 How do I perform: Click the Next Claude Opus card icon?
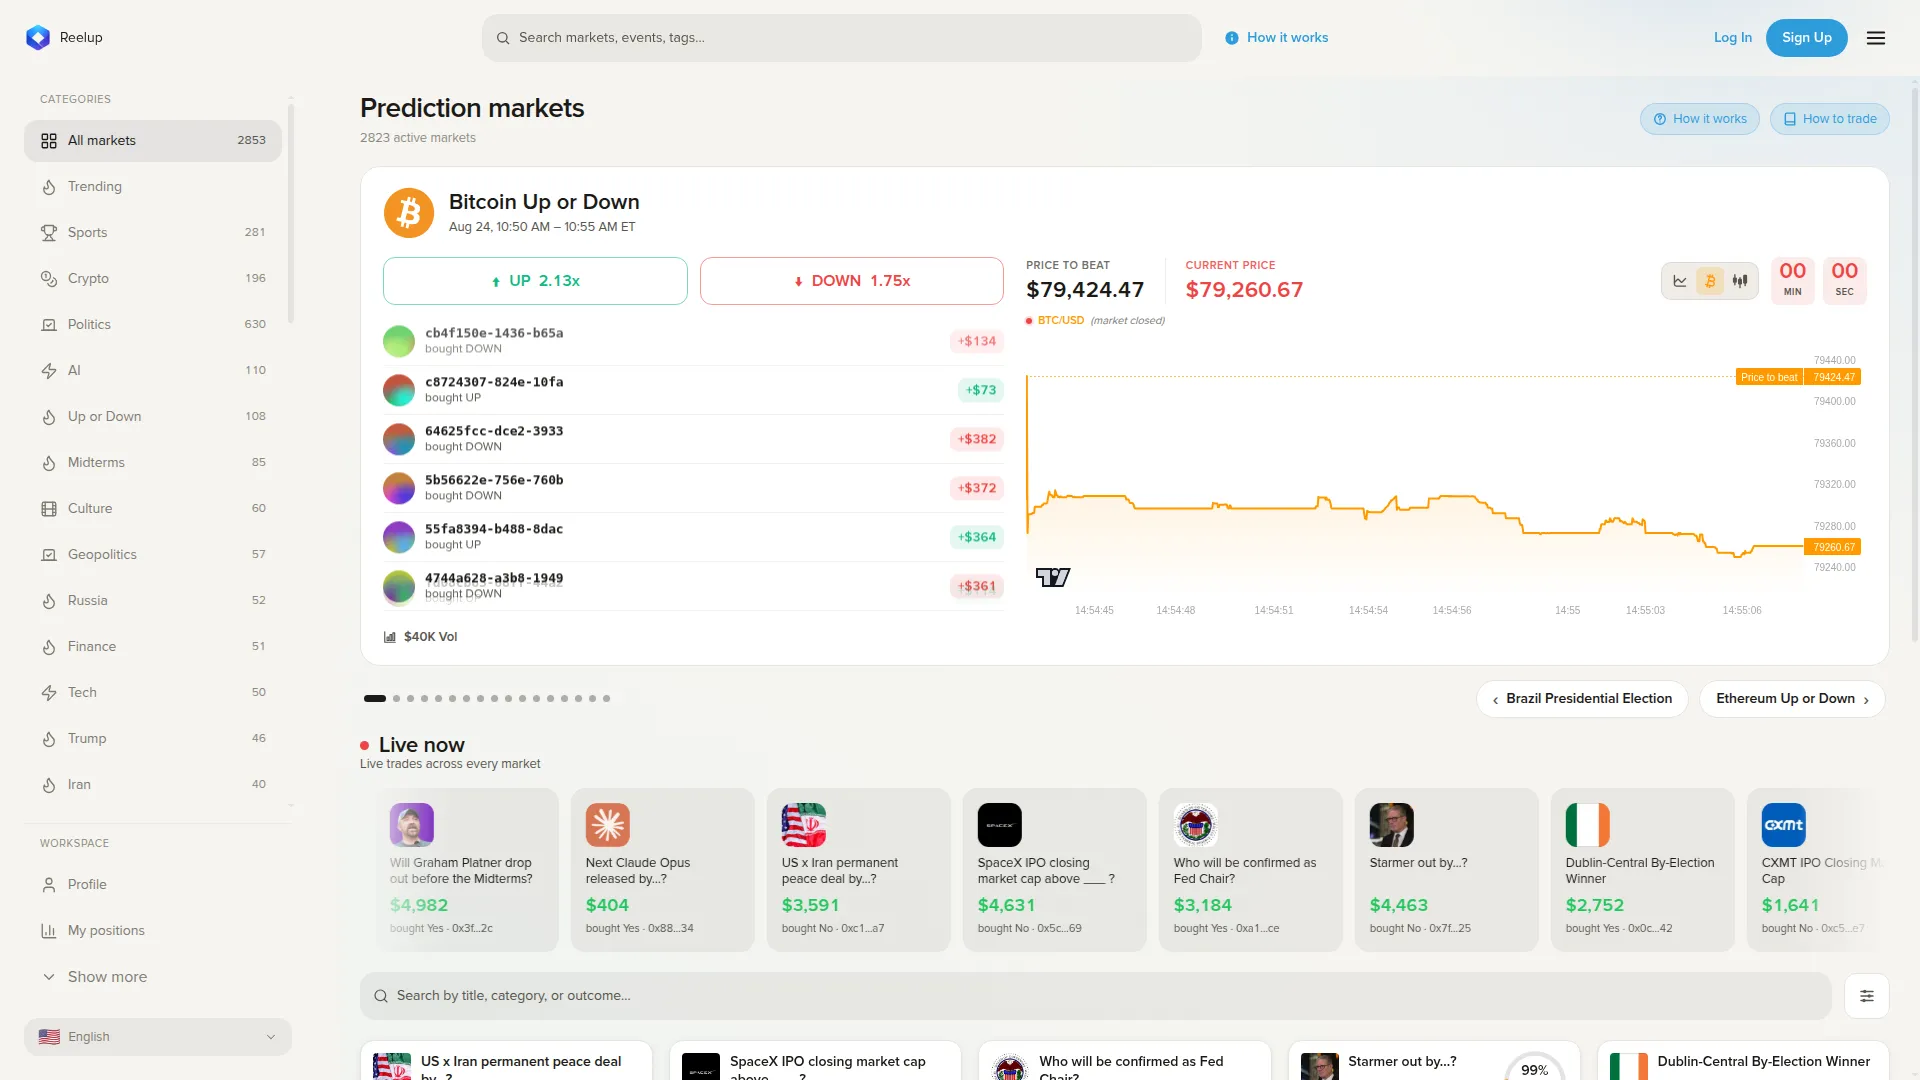[x=608, y=825]
